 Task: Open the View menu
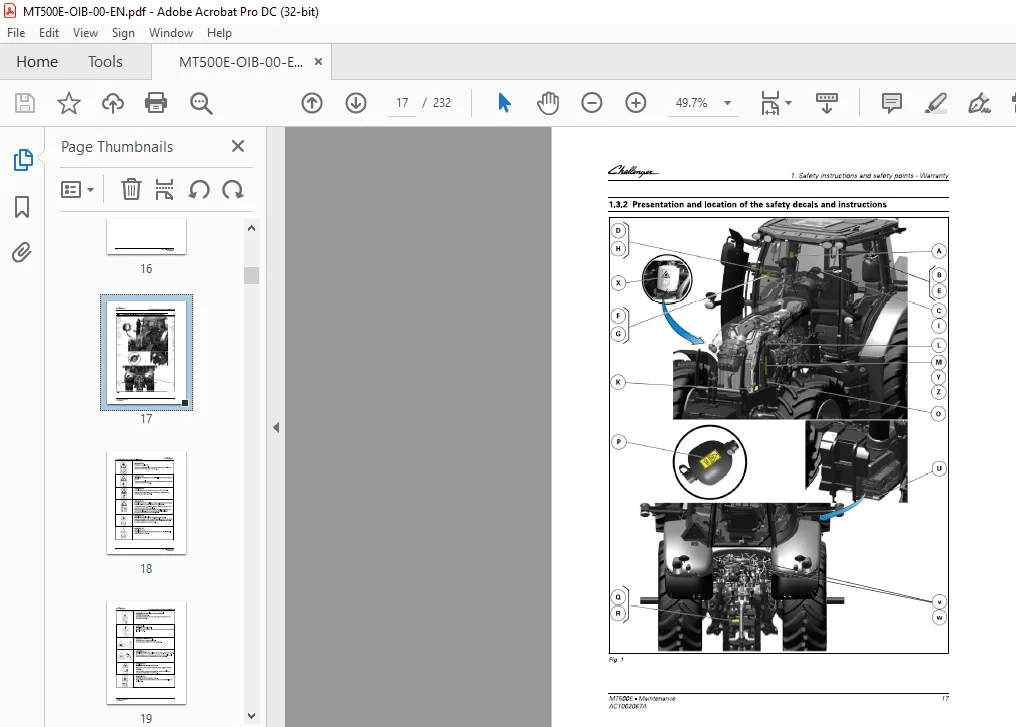click(x=85, y=33)
